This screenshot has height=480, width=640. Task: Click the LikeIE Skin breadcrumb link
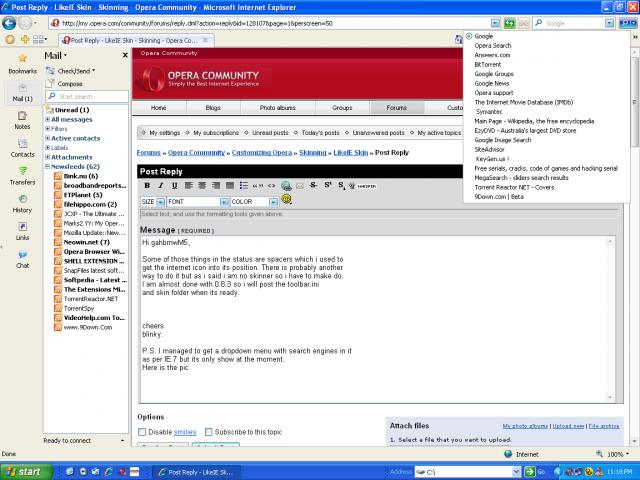351,153
